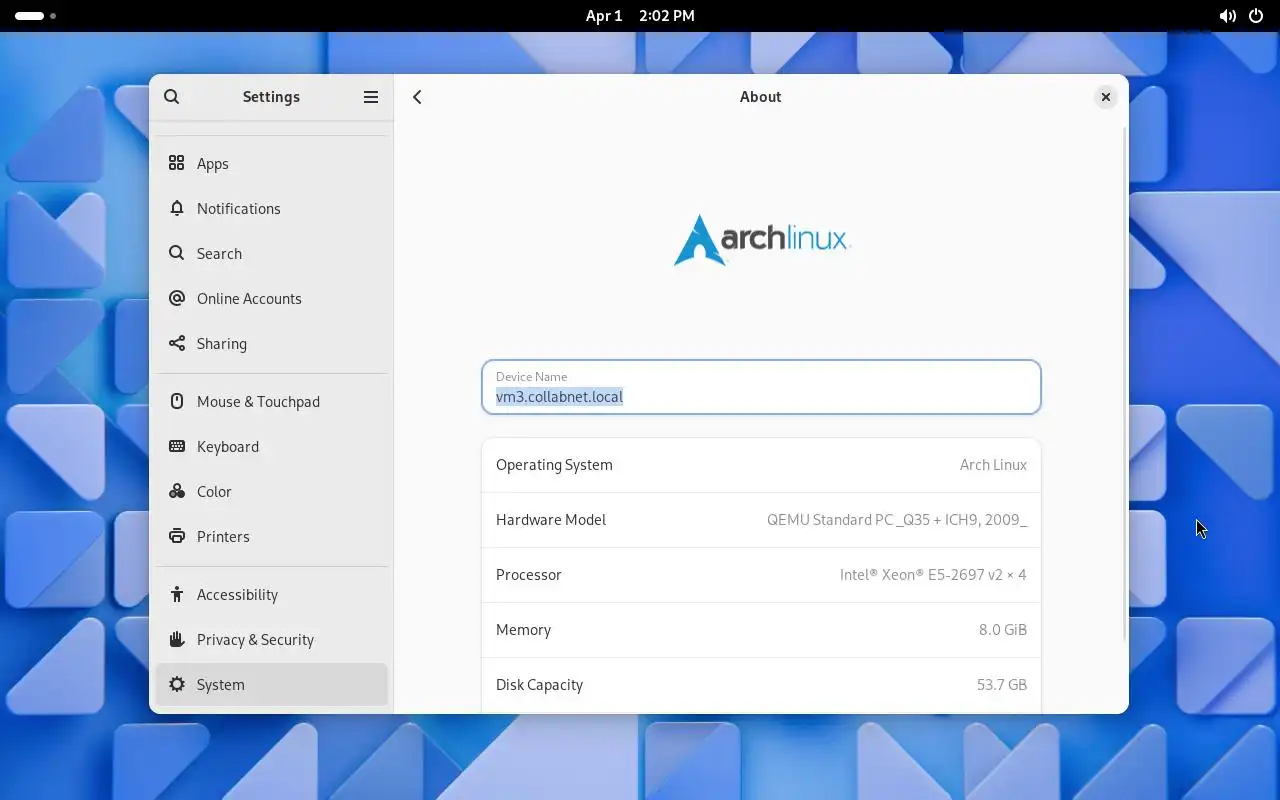This screenshot has width=1280, height=800.
Task: Click the Sharing icon in sidebar
Action: tap(177, 343)
